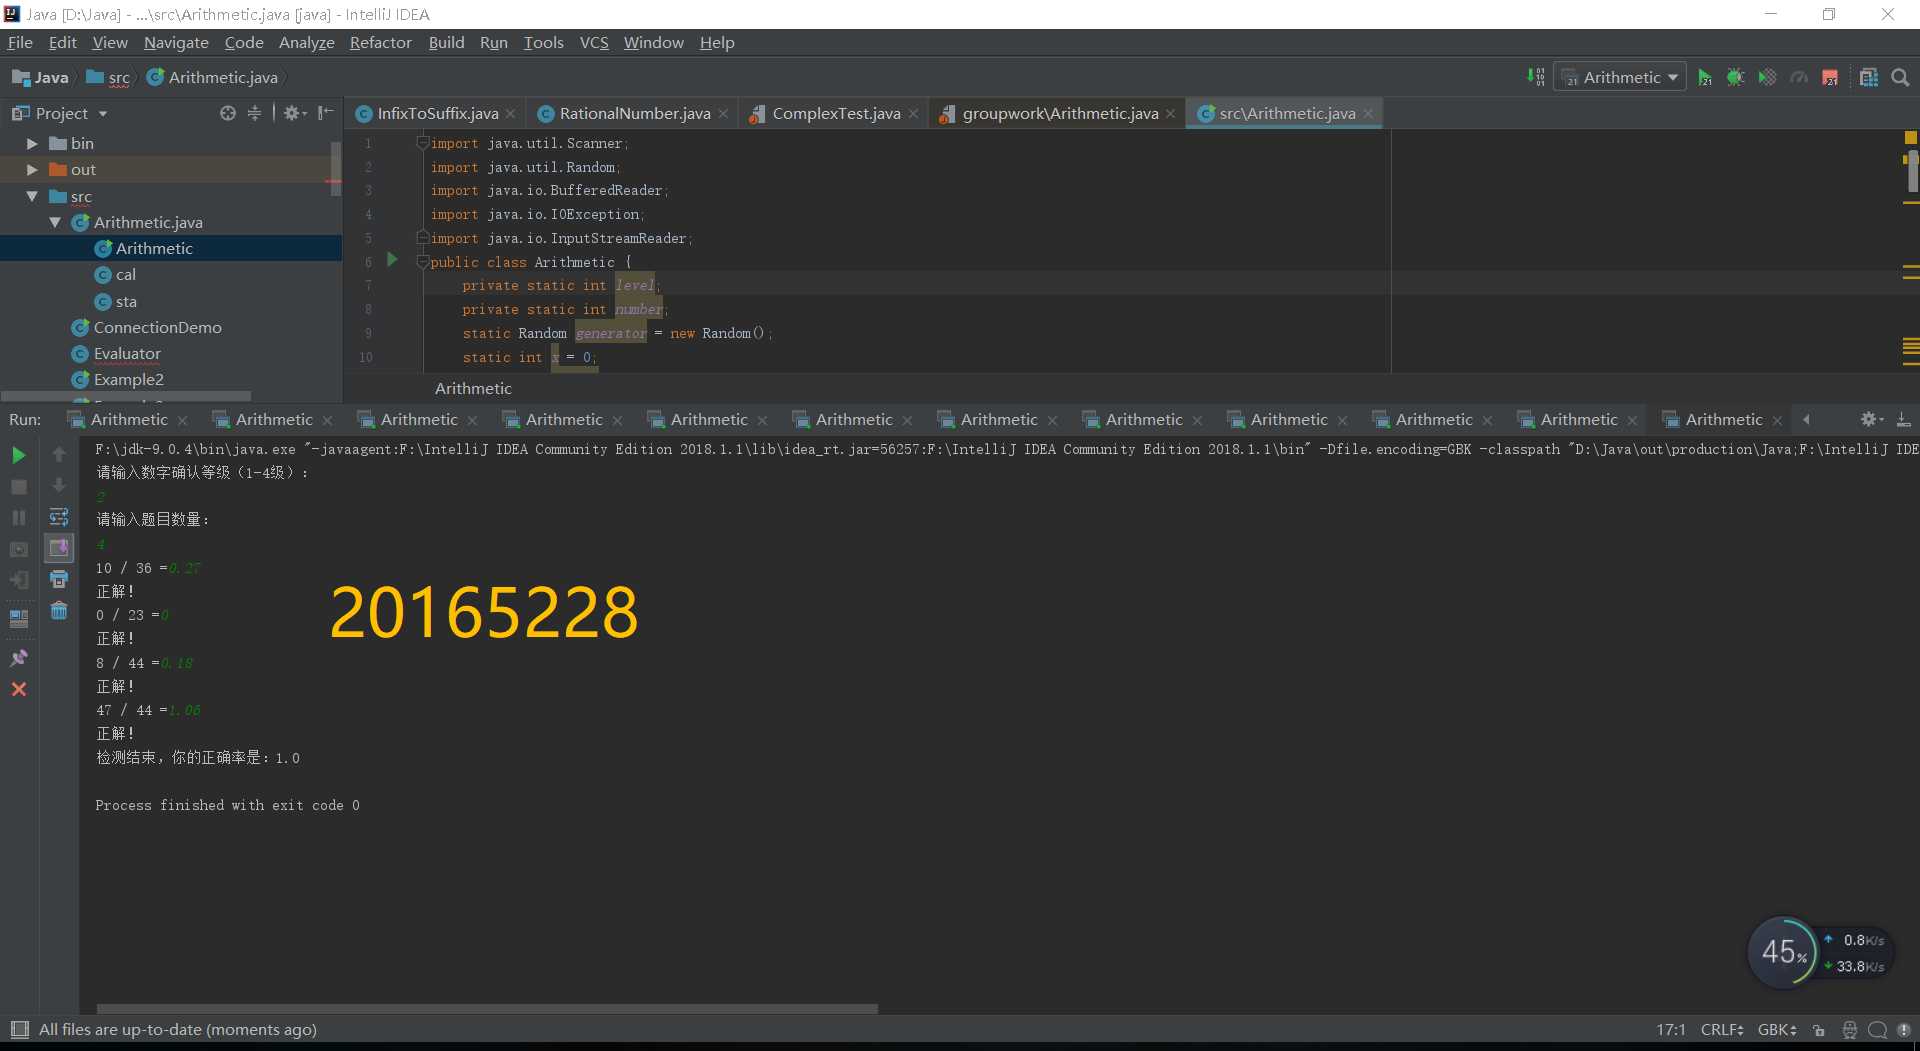
Task: Click the Exit icon in Run panel
Action: 18,580
